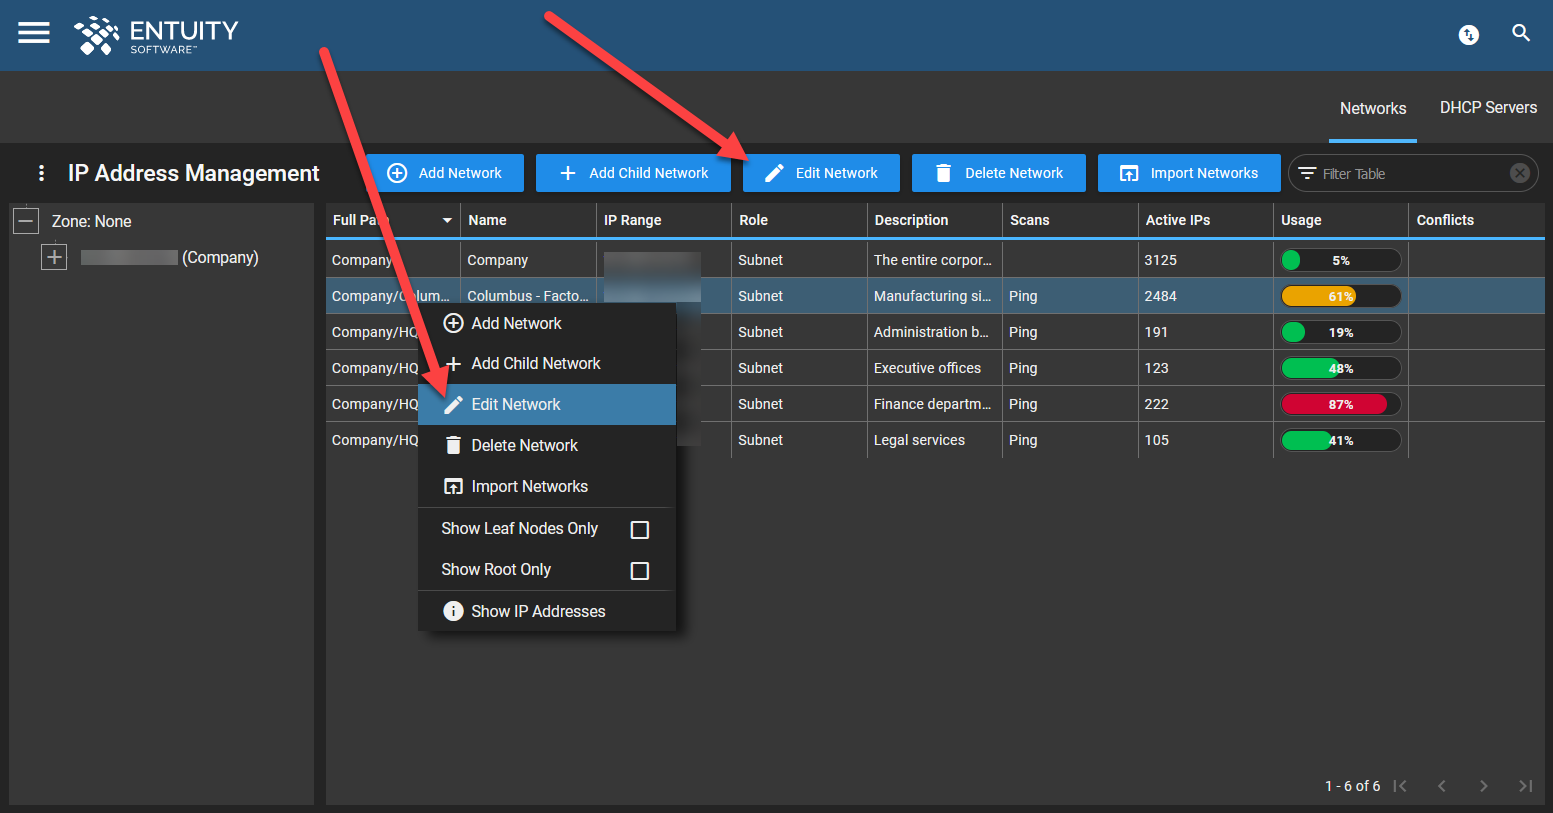Choose Delete Network in context menu

[x=547, y=445]
